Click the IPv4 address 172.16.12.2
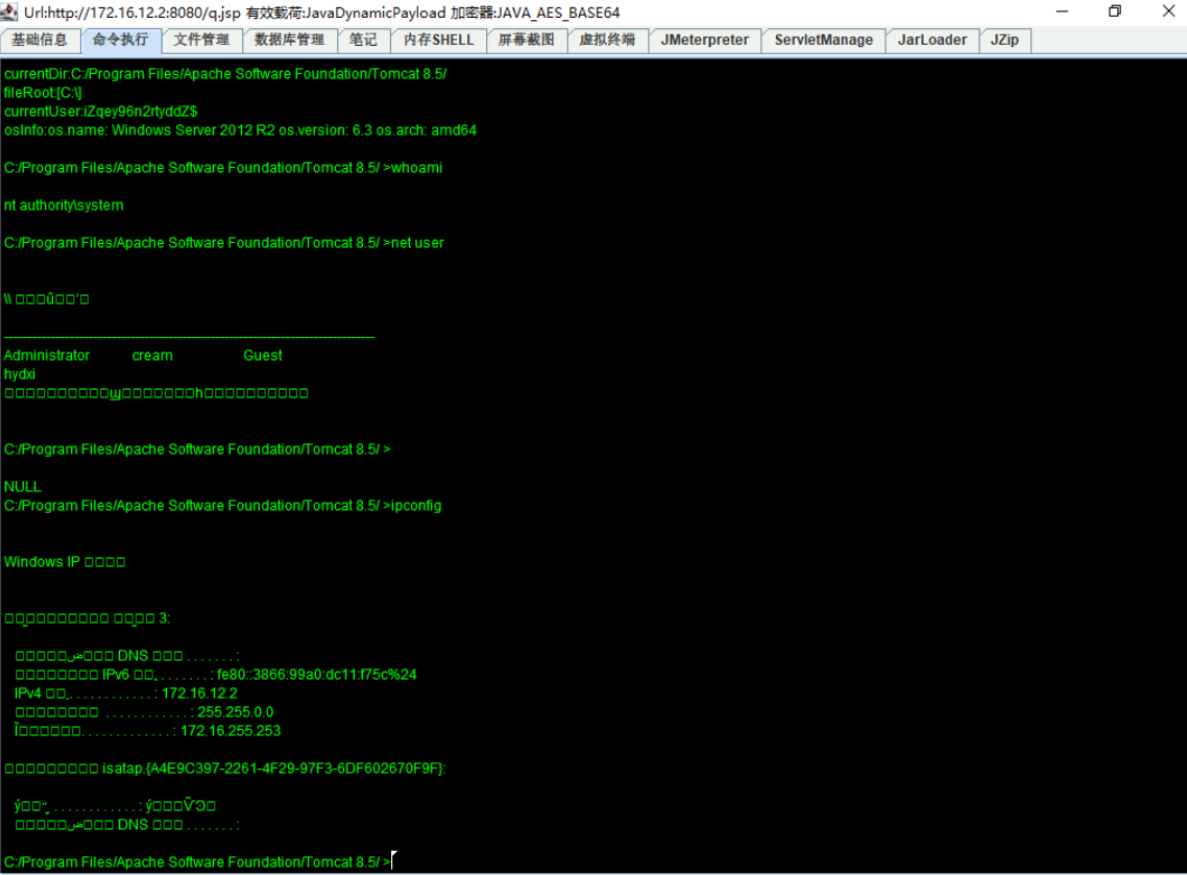This screenshot has width=1187, height=875. click(x=200, y=693)
